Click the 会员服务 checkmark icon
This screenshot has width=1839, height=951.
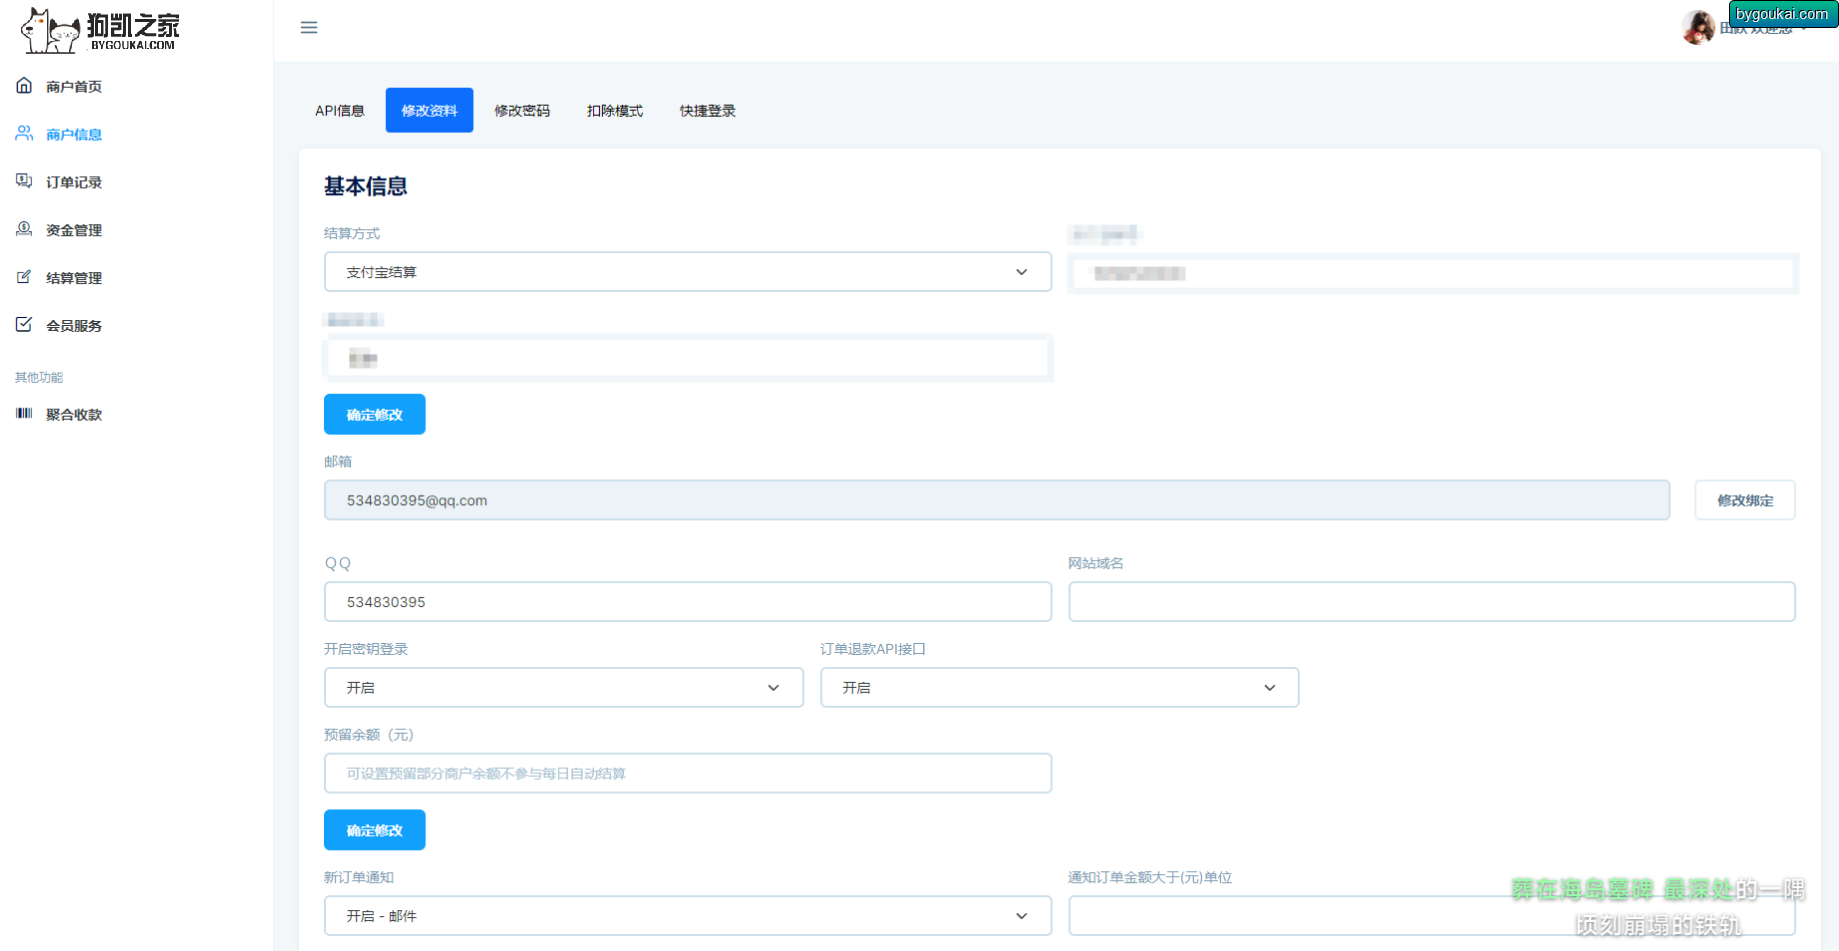[x=24, y=325]
